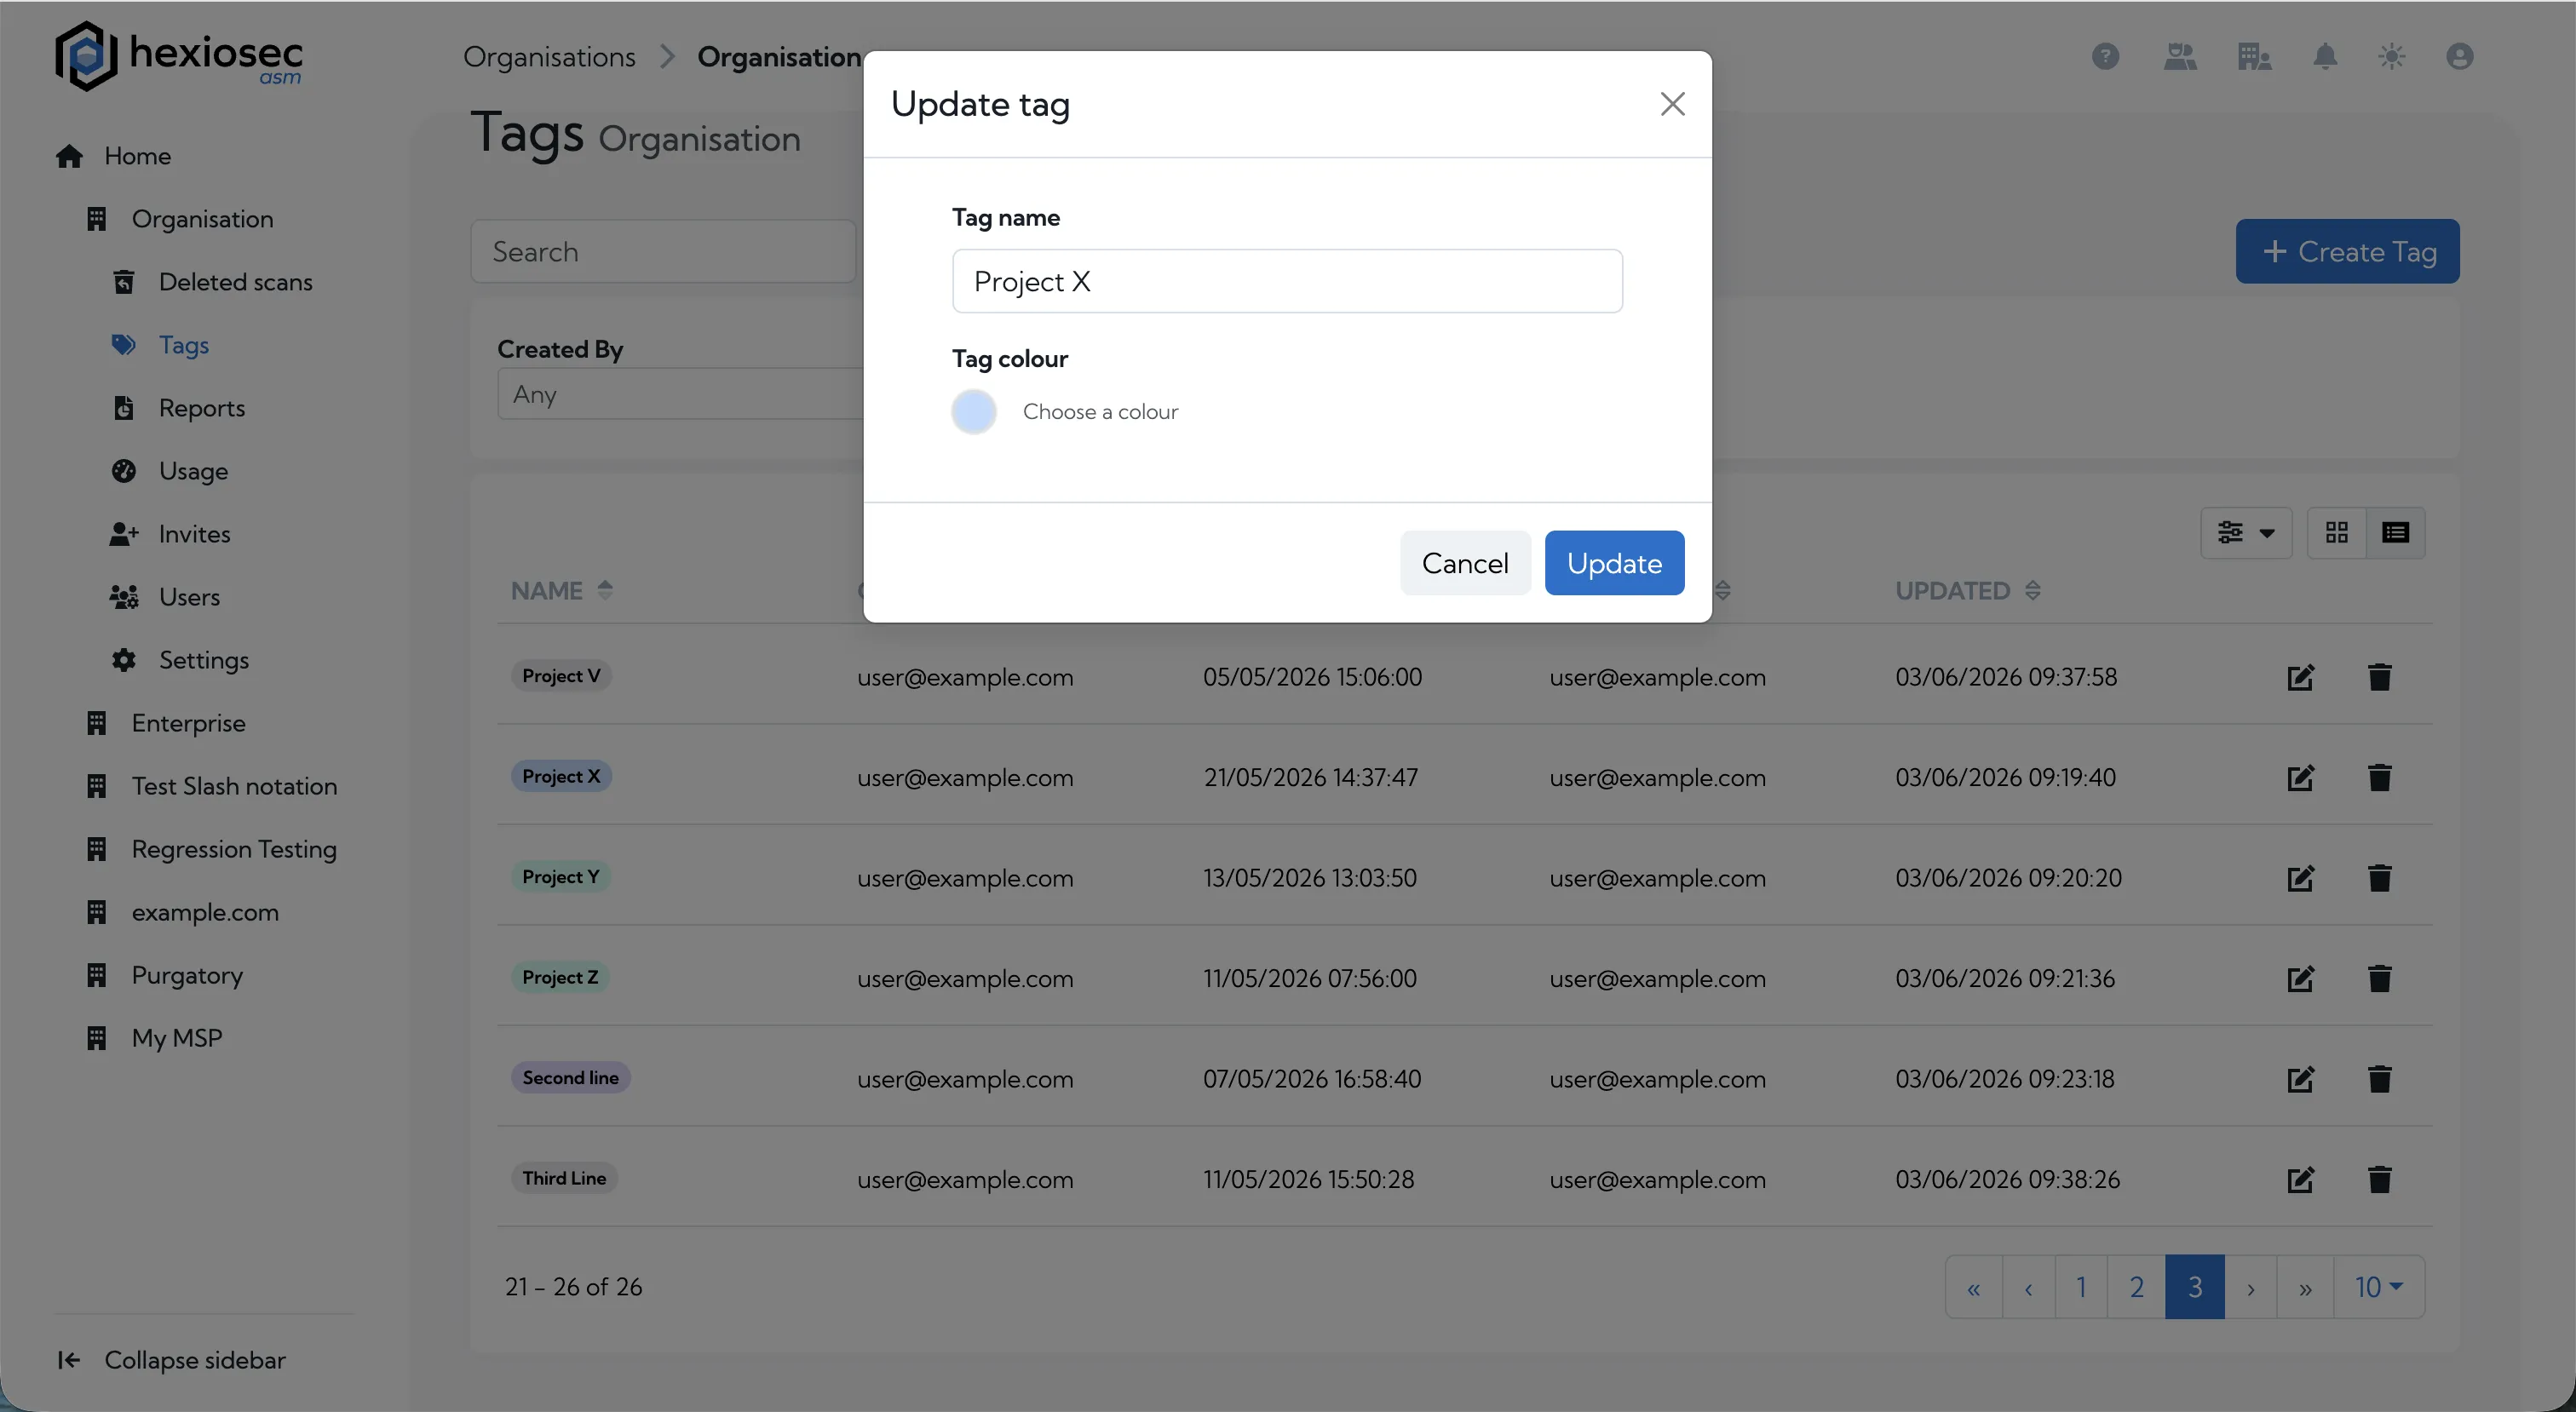Open column settings dropdown
This screenshot has width=2576, height=1412.
tap(2246, 533)
